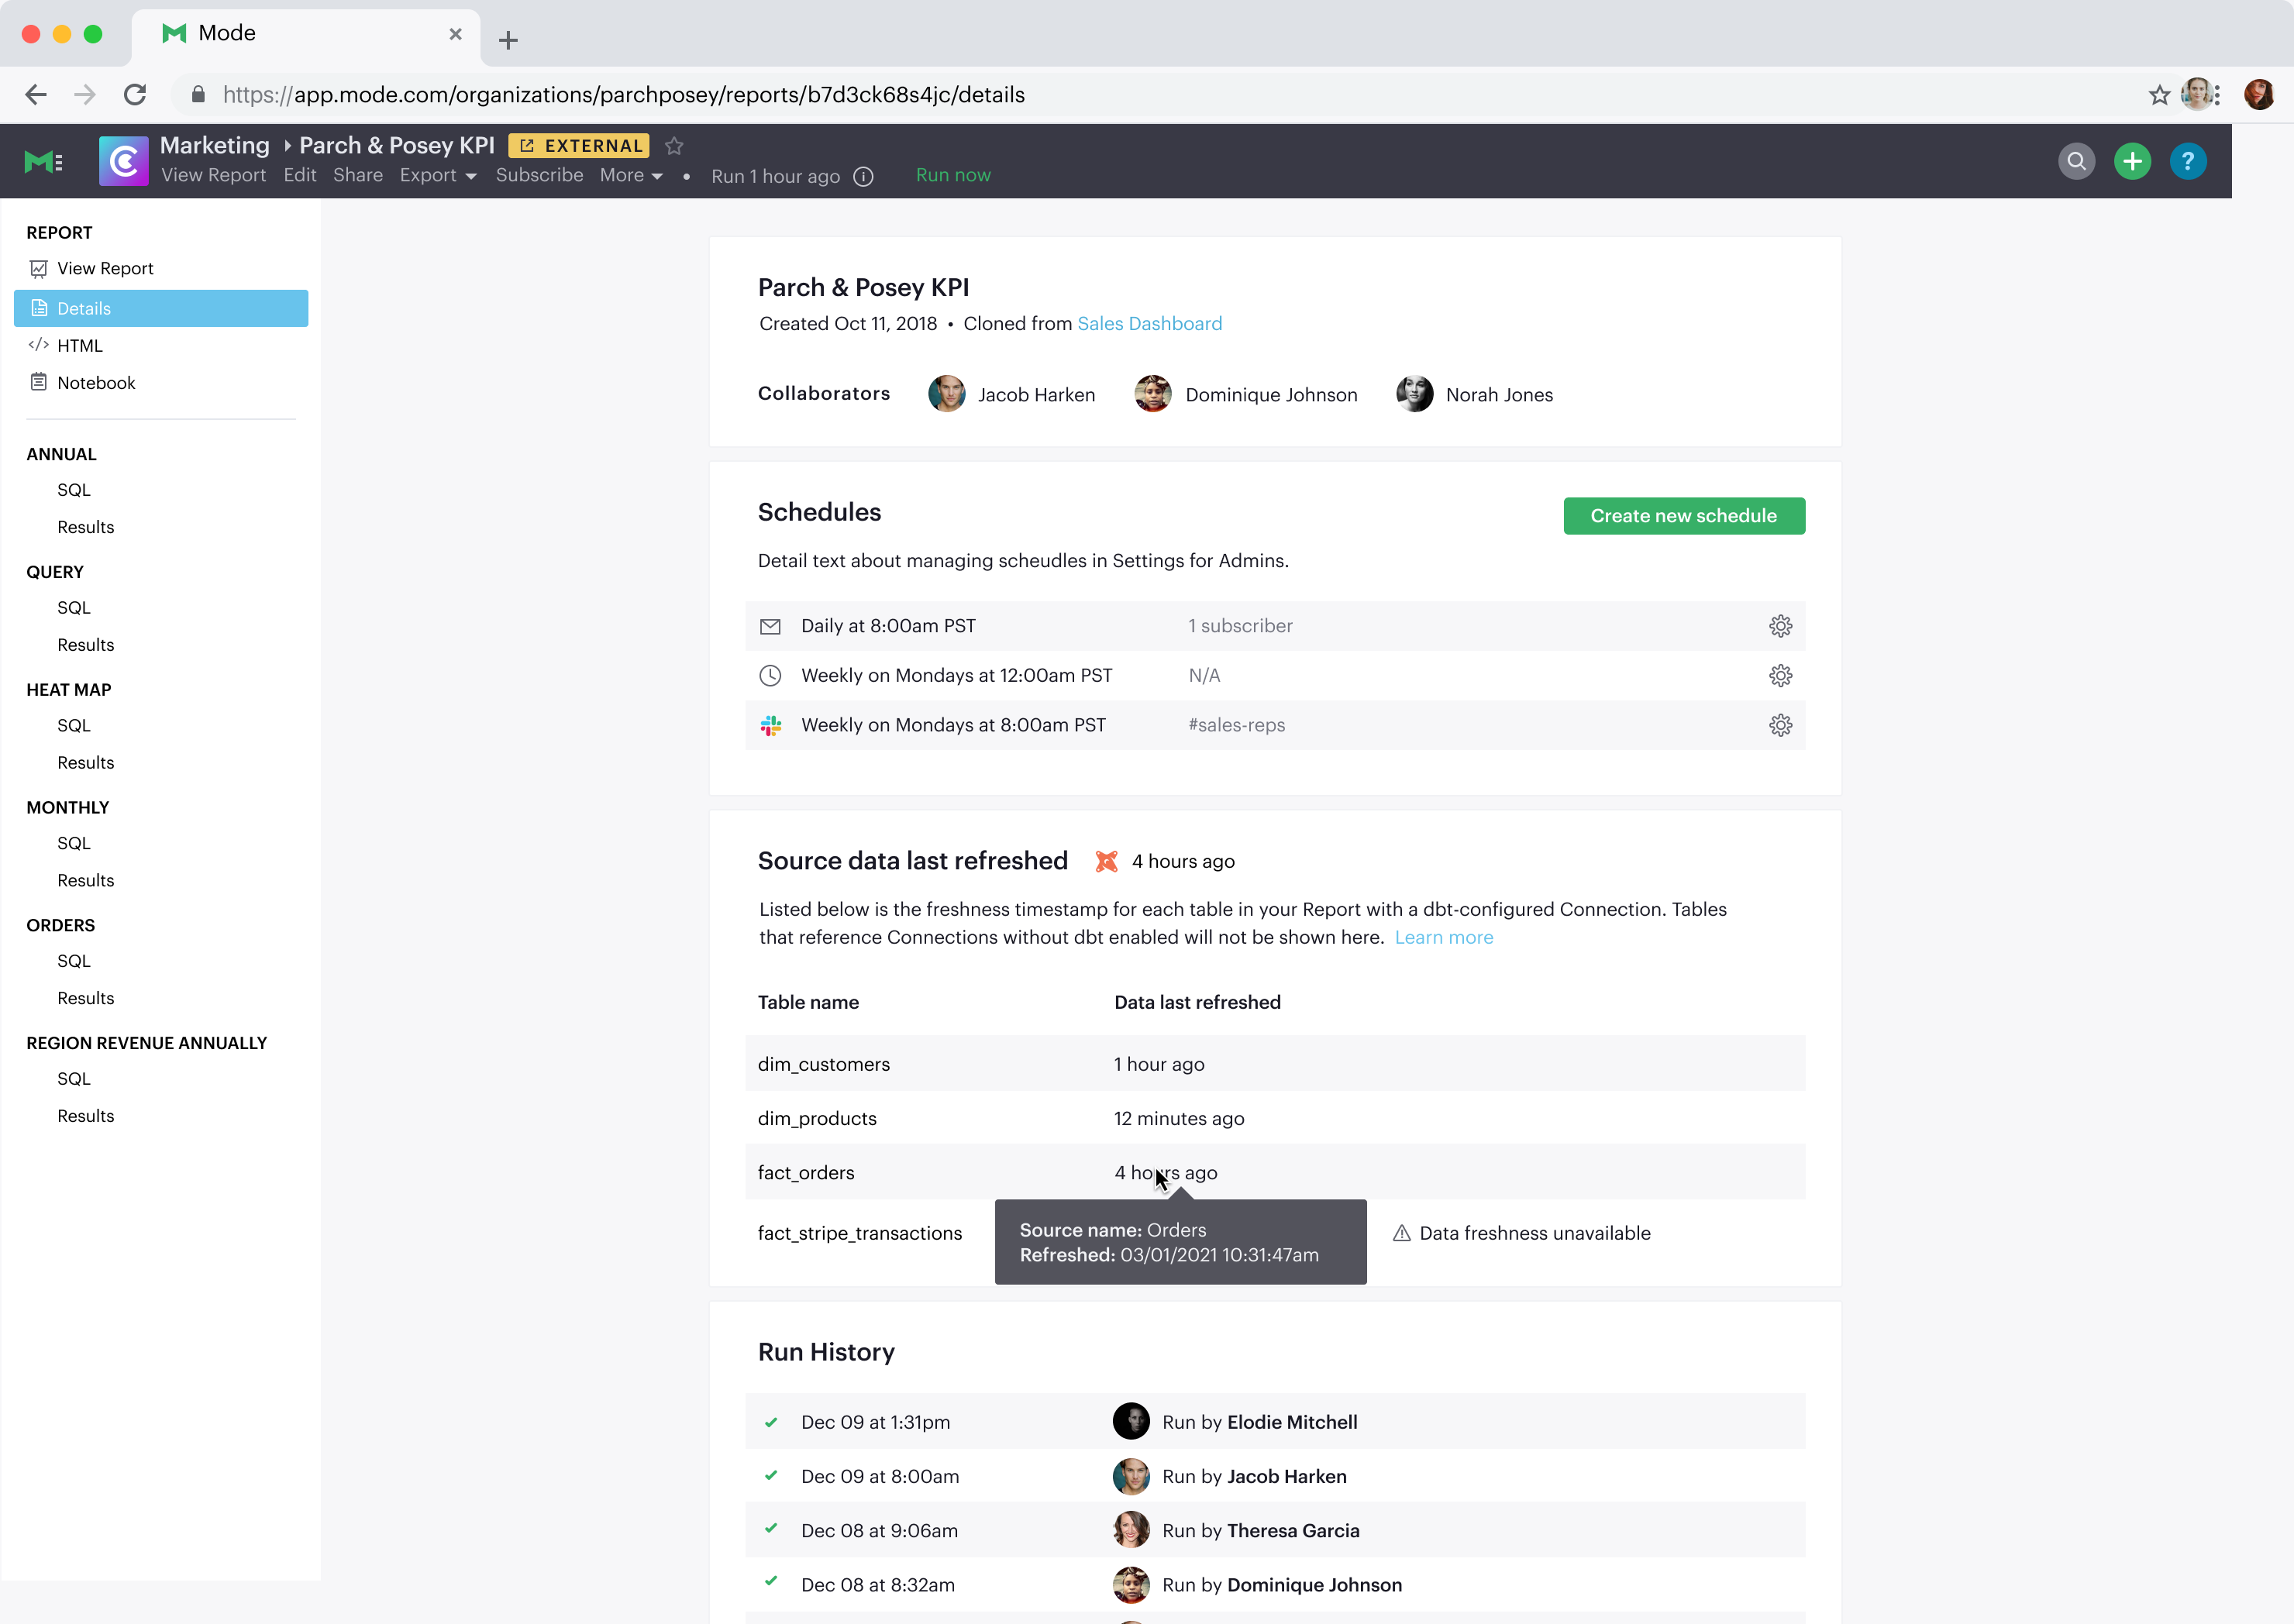Select the HTML sidebar item

point(80,346)
